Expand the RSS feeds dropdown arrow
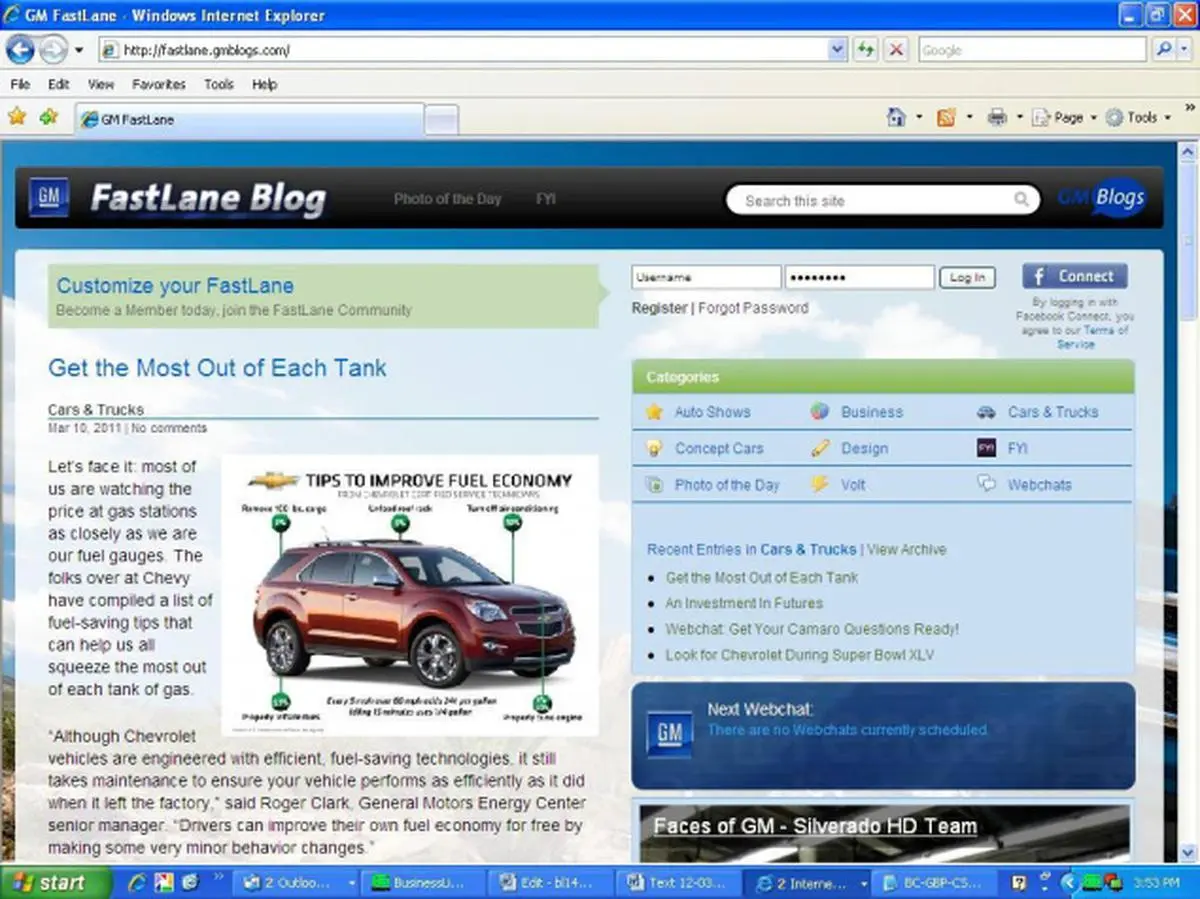This screenshot has width=1200, height=899. [x=969, y=117]
